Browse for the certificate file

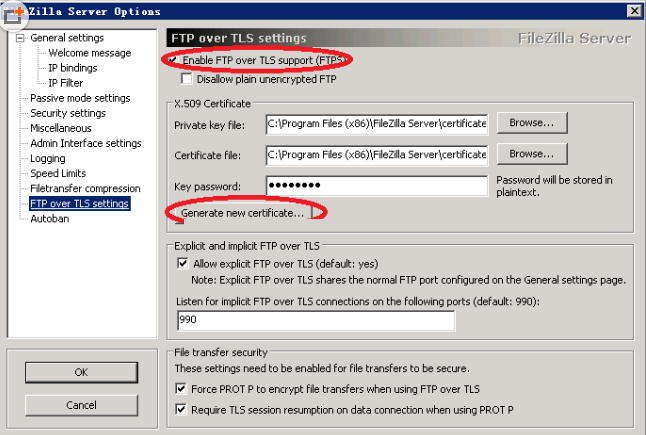click(x=538, y=155)
